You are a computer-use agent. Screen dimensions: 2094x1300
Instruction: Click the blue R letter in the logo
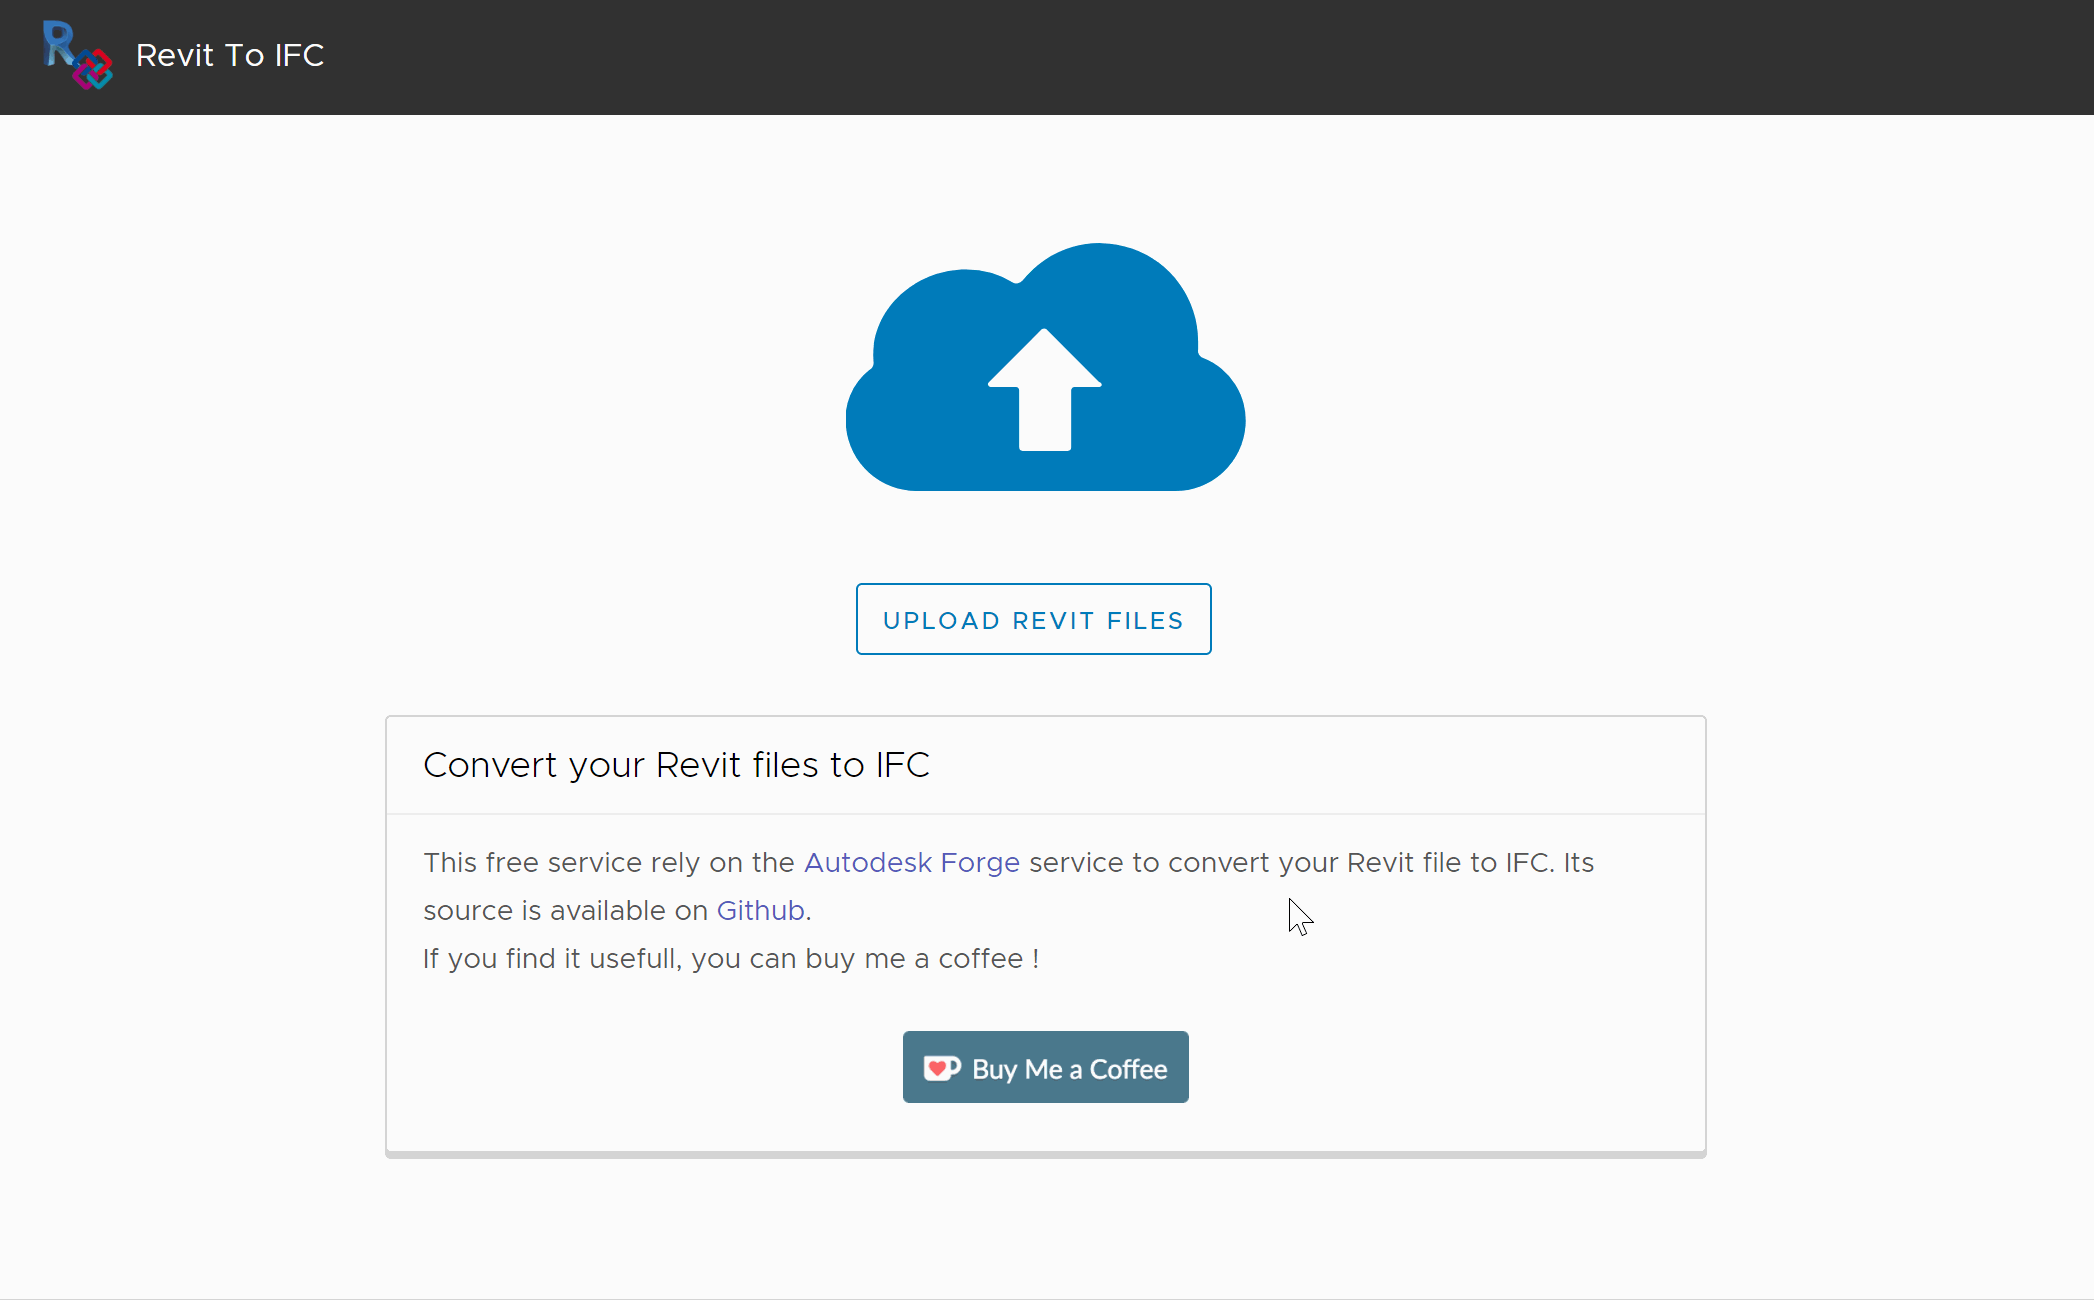click(x=59, y=43)
